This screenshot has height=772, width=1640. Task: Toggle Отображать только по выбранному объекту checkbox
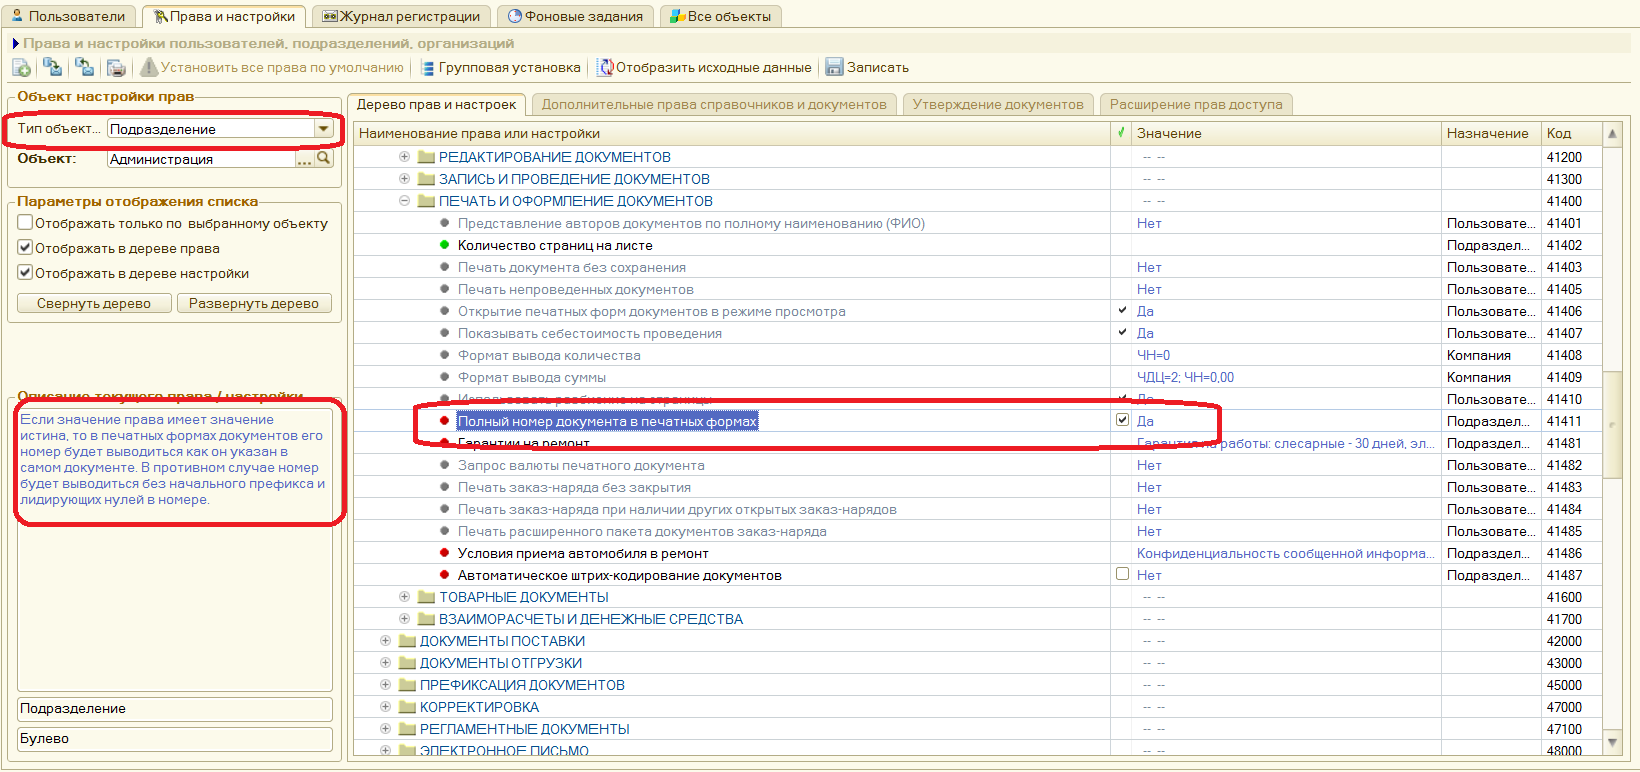pos(26,222)
